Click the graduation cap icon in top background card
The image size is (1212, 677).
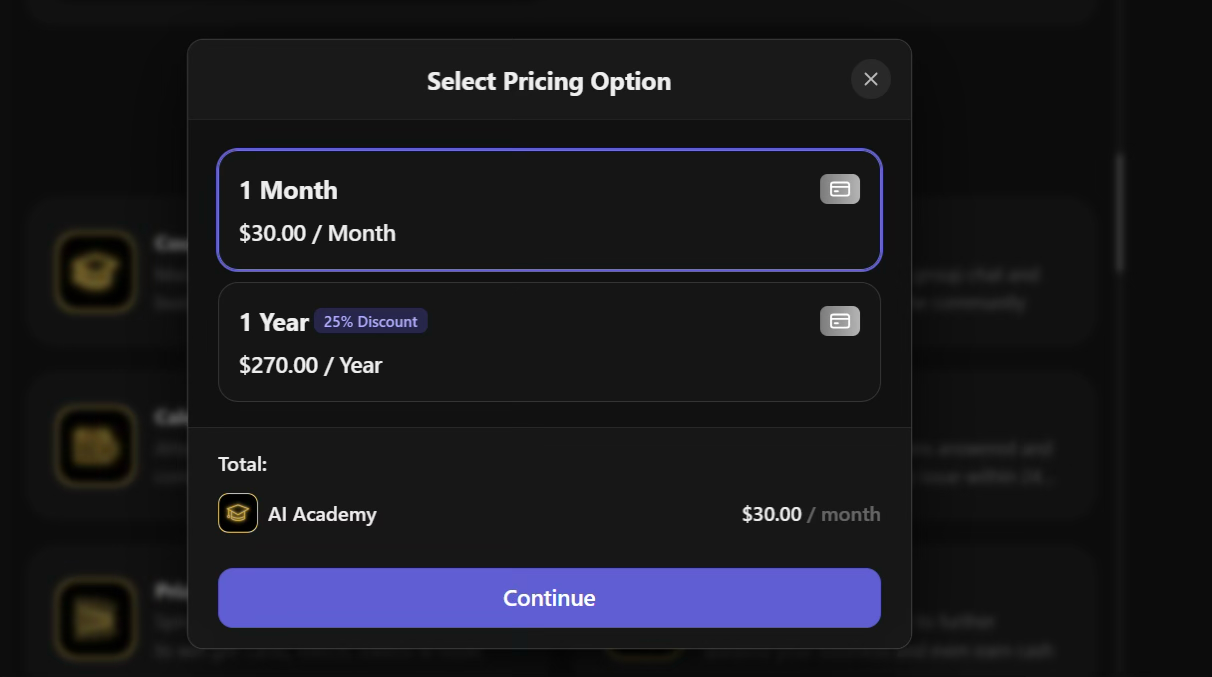(96, 271)
